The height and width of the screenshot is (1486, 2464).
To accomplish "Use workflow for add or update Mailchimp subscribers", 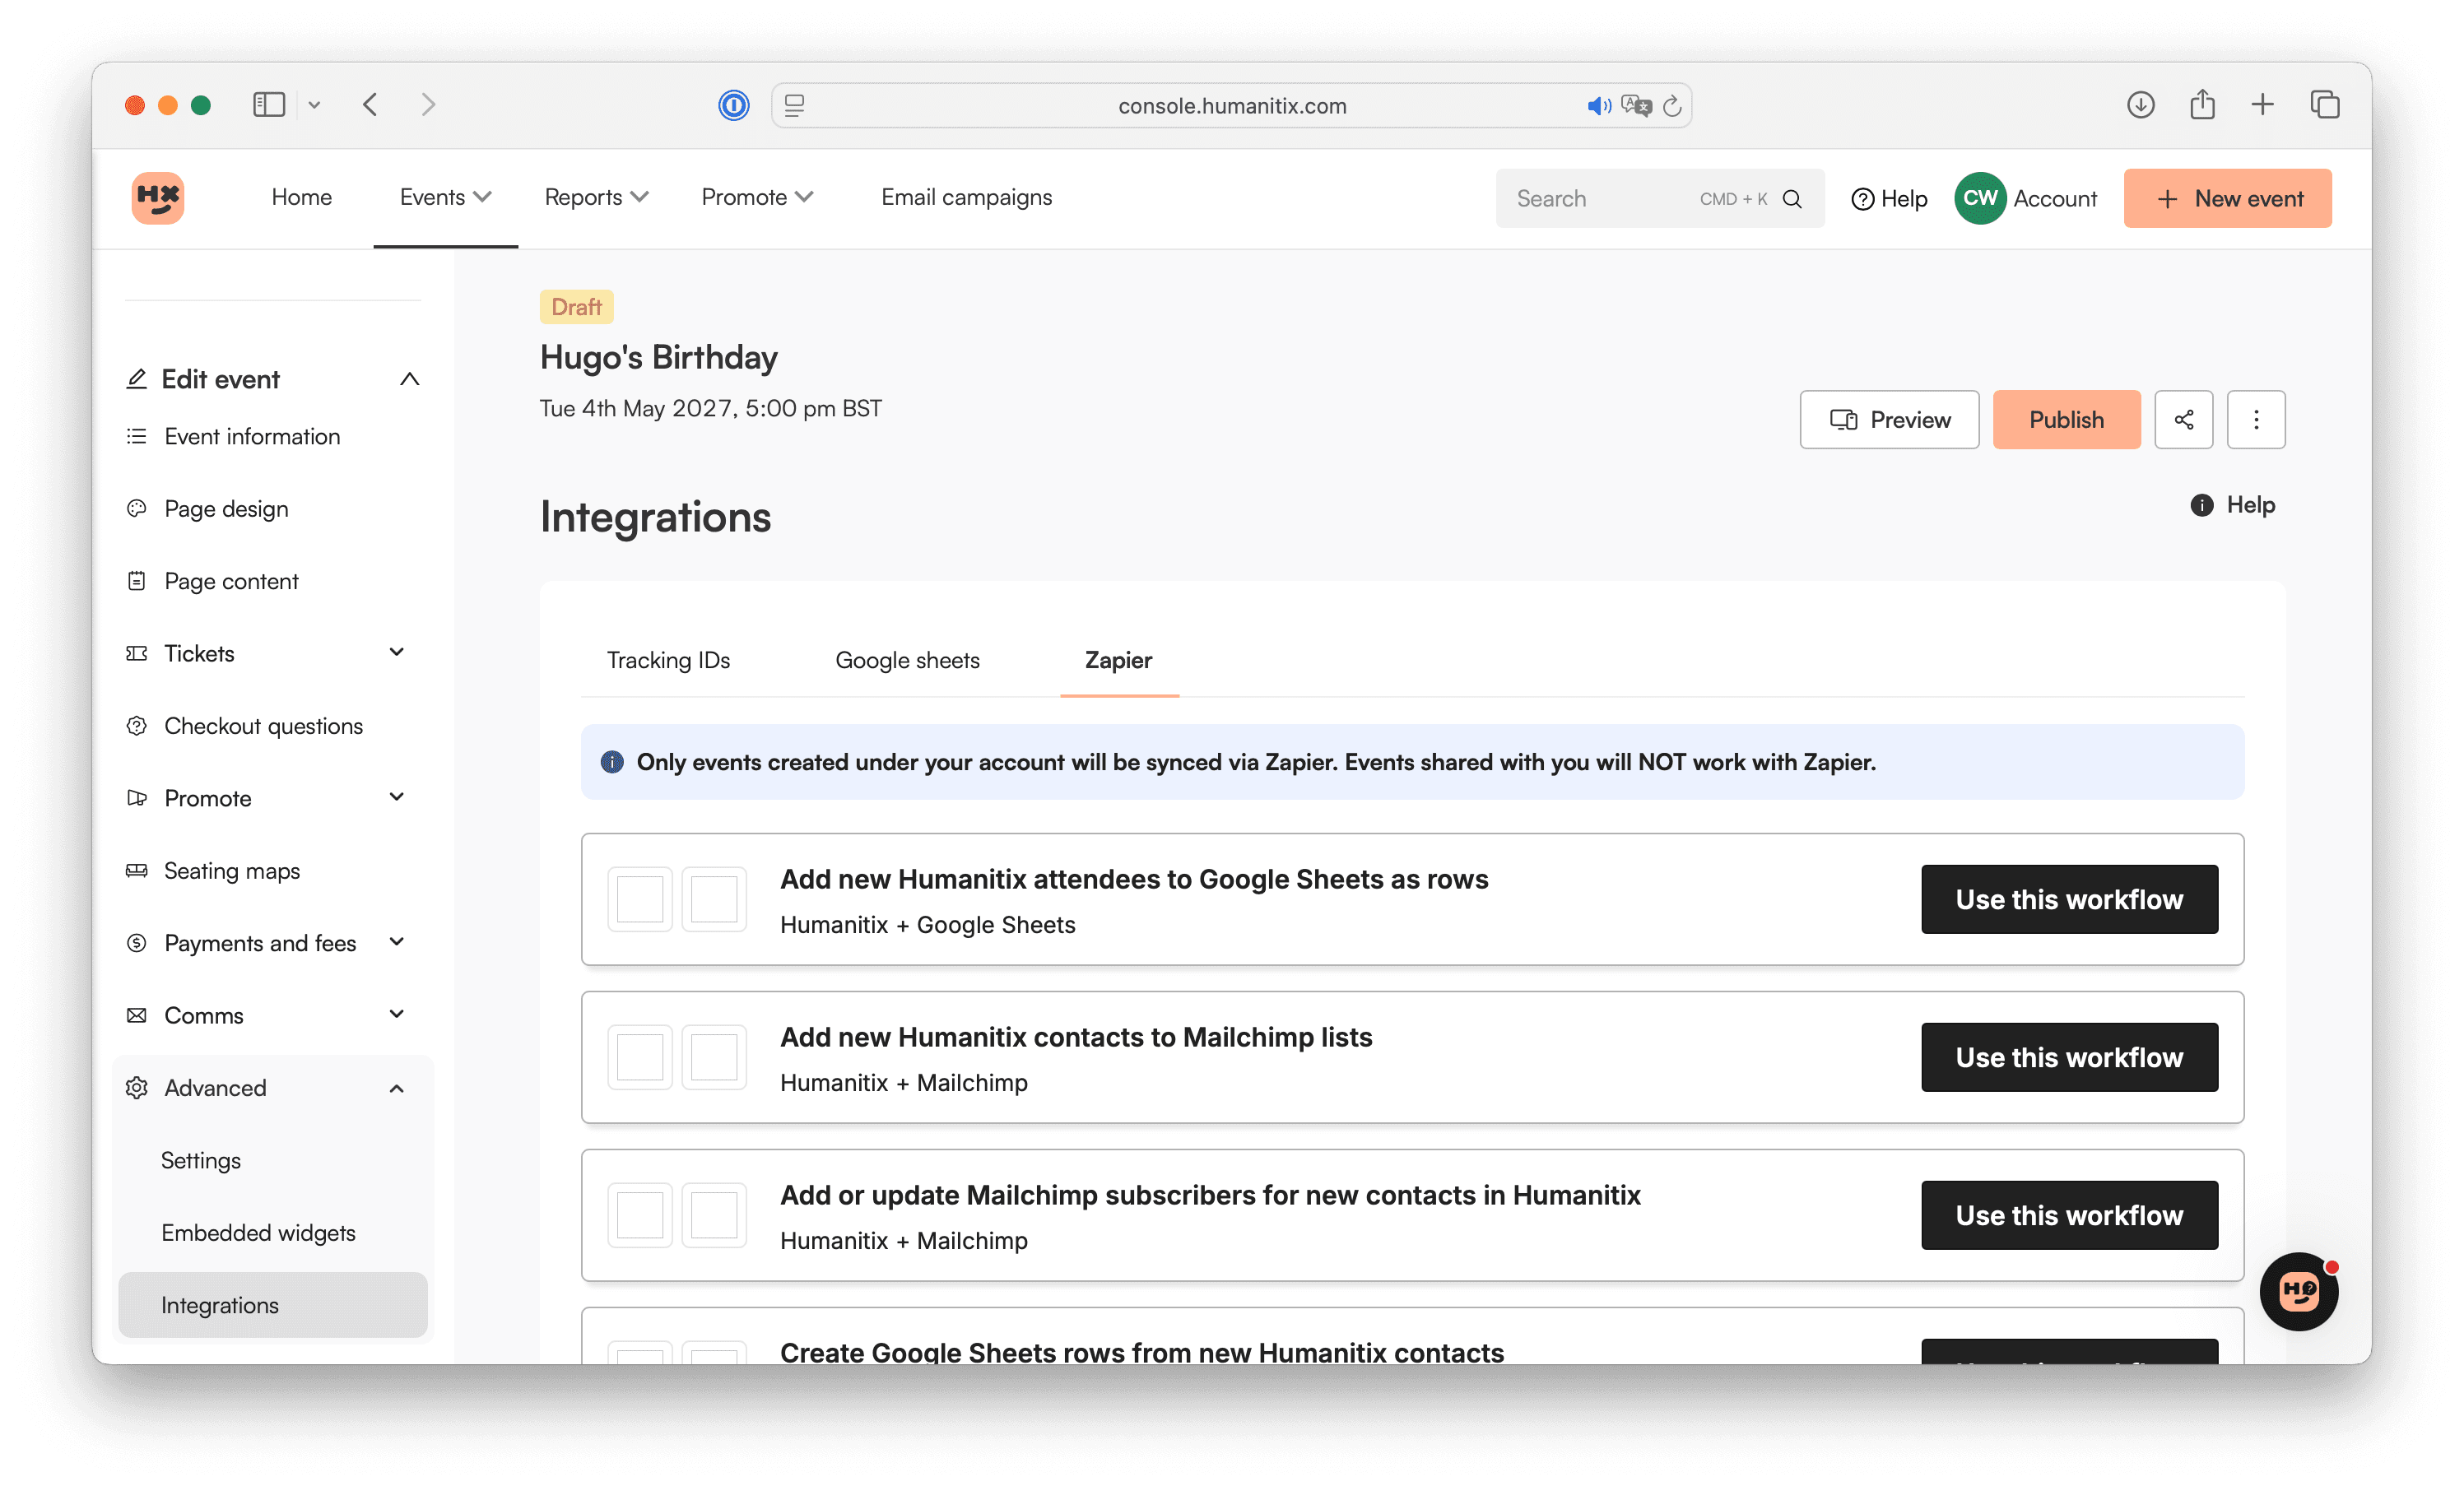I will pyautogui.click(x=2069, y=1215).
